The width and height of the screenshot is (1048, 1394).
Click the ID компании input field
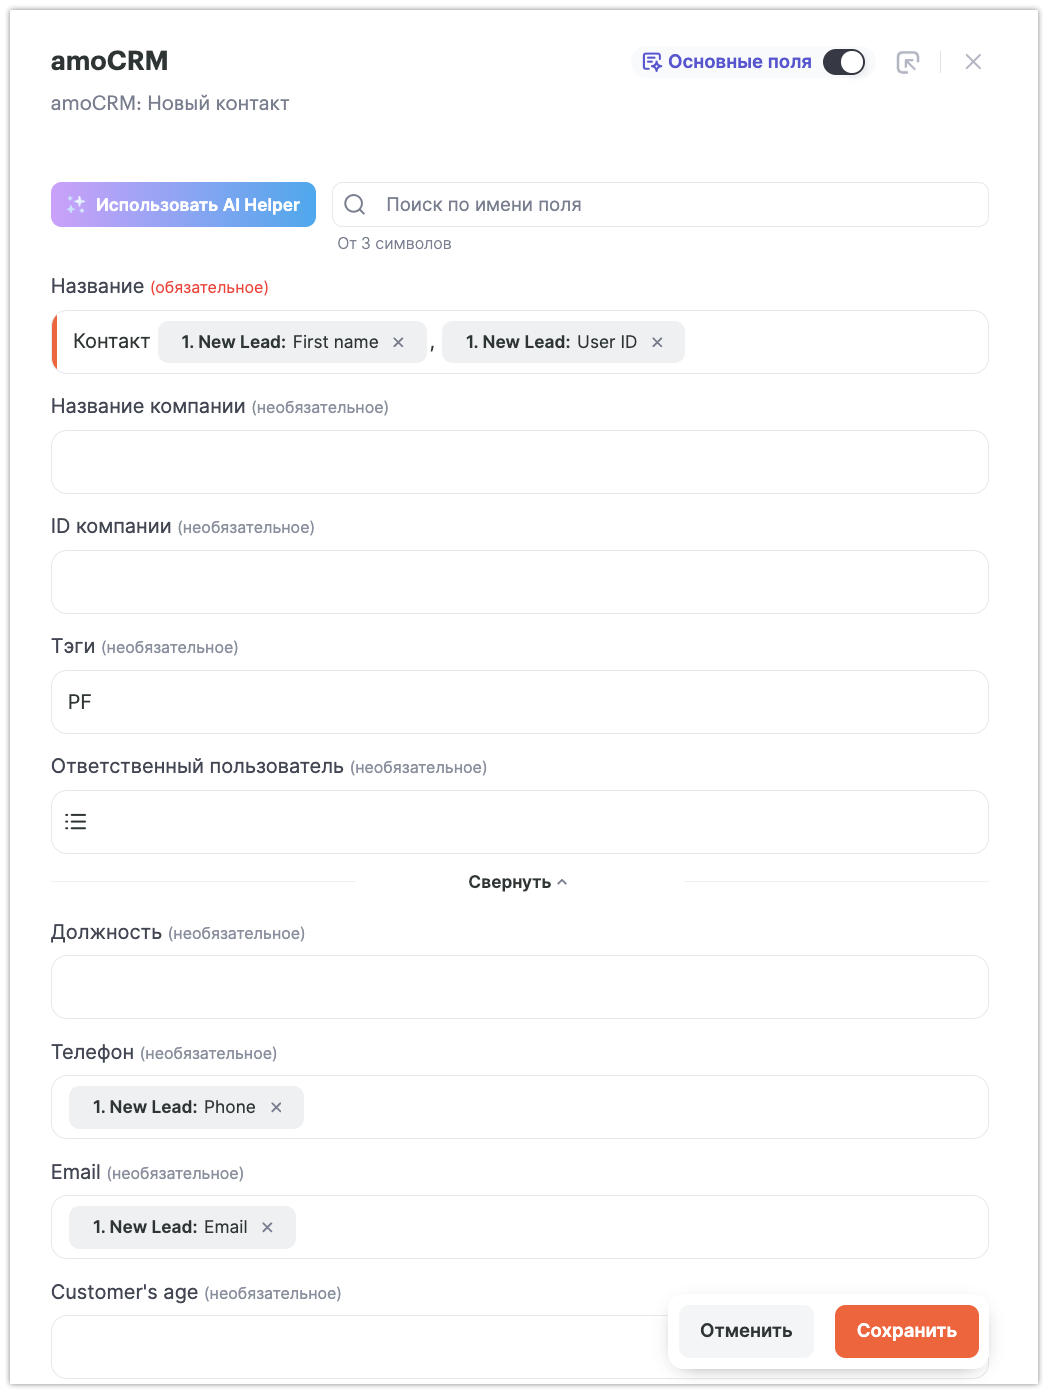[x=519, y=582]
